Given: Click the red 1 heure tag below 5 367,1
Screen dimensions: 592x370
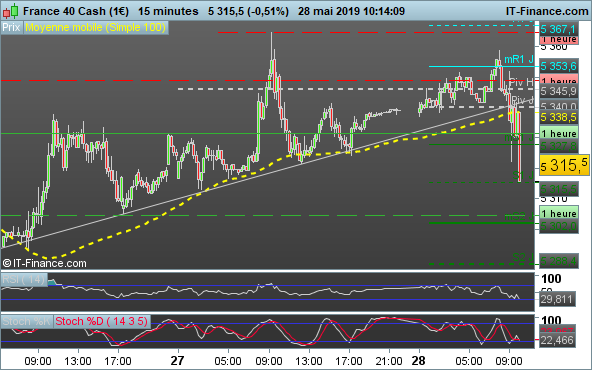Looking at the screenshot, I should pyautogui.click(x=559, y=39).
